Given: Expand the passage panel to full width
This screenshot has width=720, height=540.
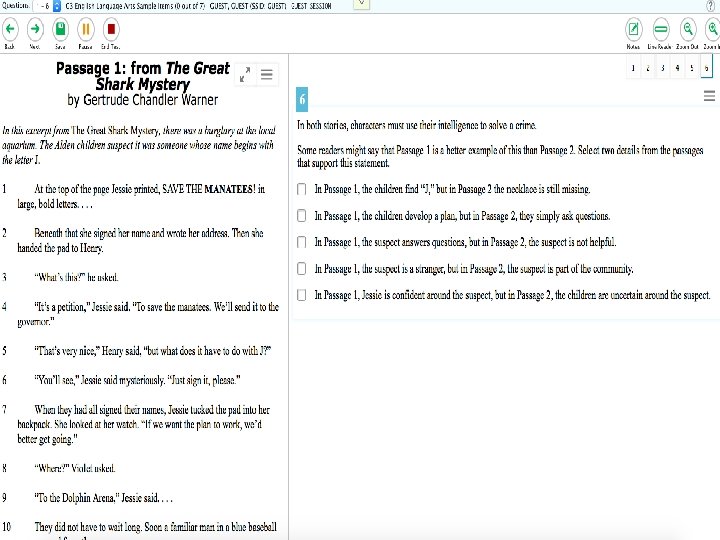Looking at the screenshot, I should tap(245, 74).
